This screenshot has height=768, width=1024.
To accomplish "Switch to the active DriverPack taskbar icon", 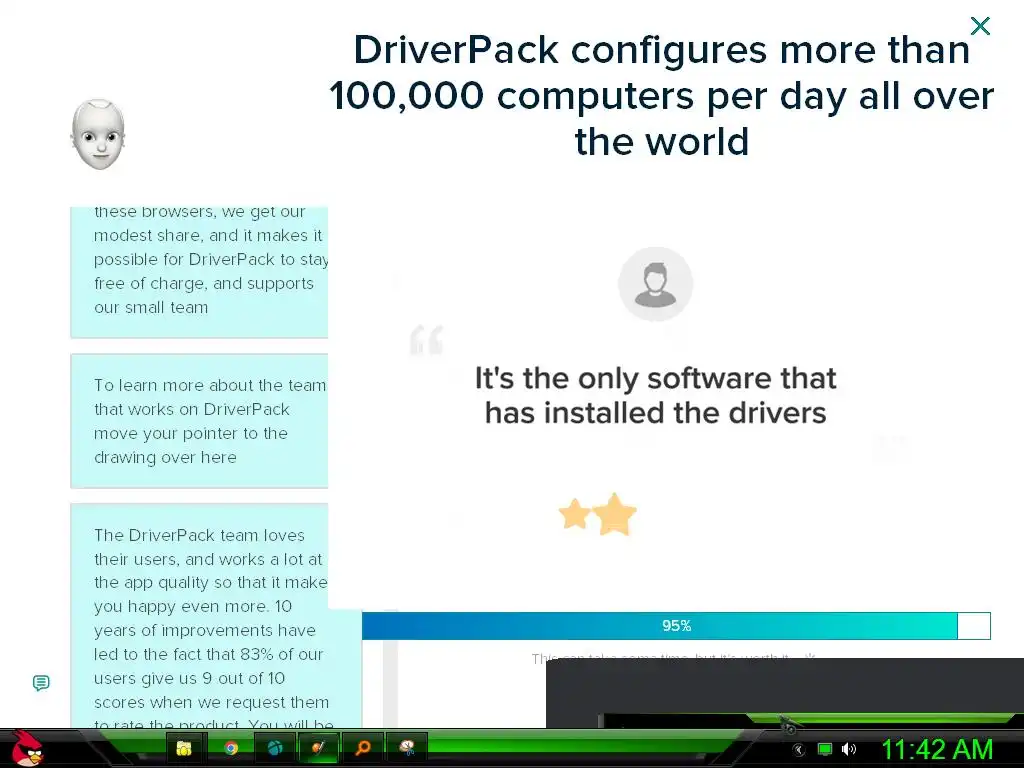I will click(319, 748).
